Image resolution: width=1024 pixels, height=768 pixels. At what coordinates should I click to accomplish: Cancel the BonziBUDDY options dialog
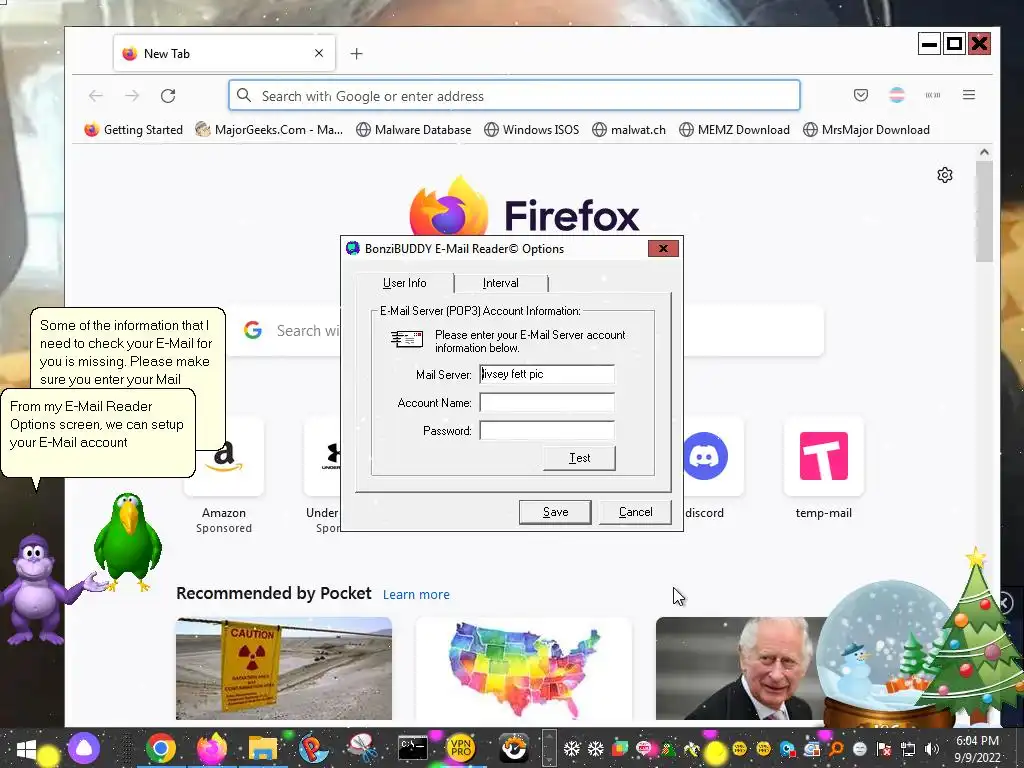(x=635, y=512)
